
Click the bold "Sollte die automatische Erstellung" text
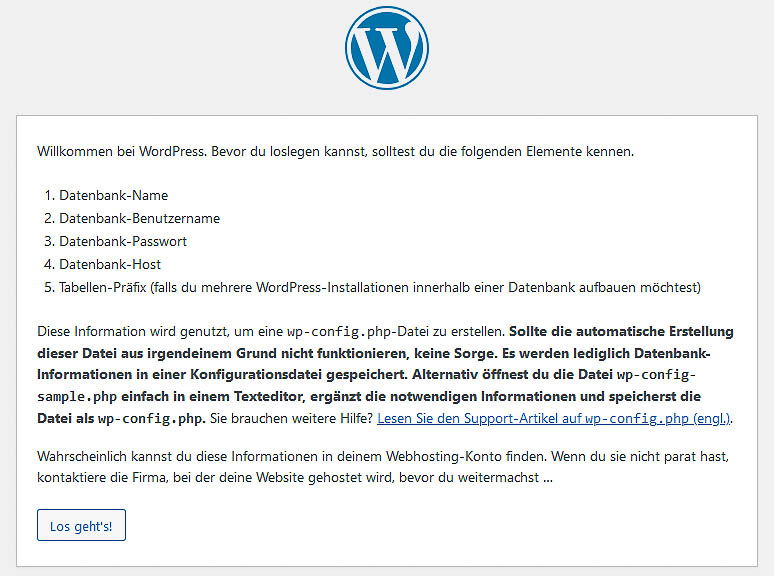coord(621,331)
